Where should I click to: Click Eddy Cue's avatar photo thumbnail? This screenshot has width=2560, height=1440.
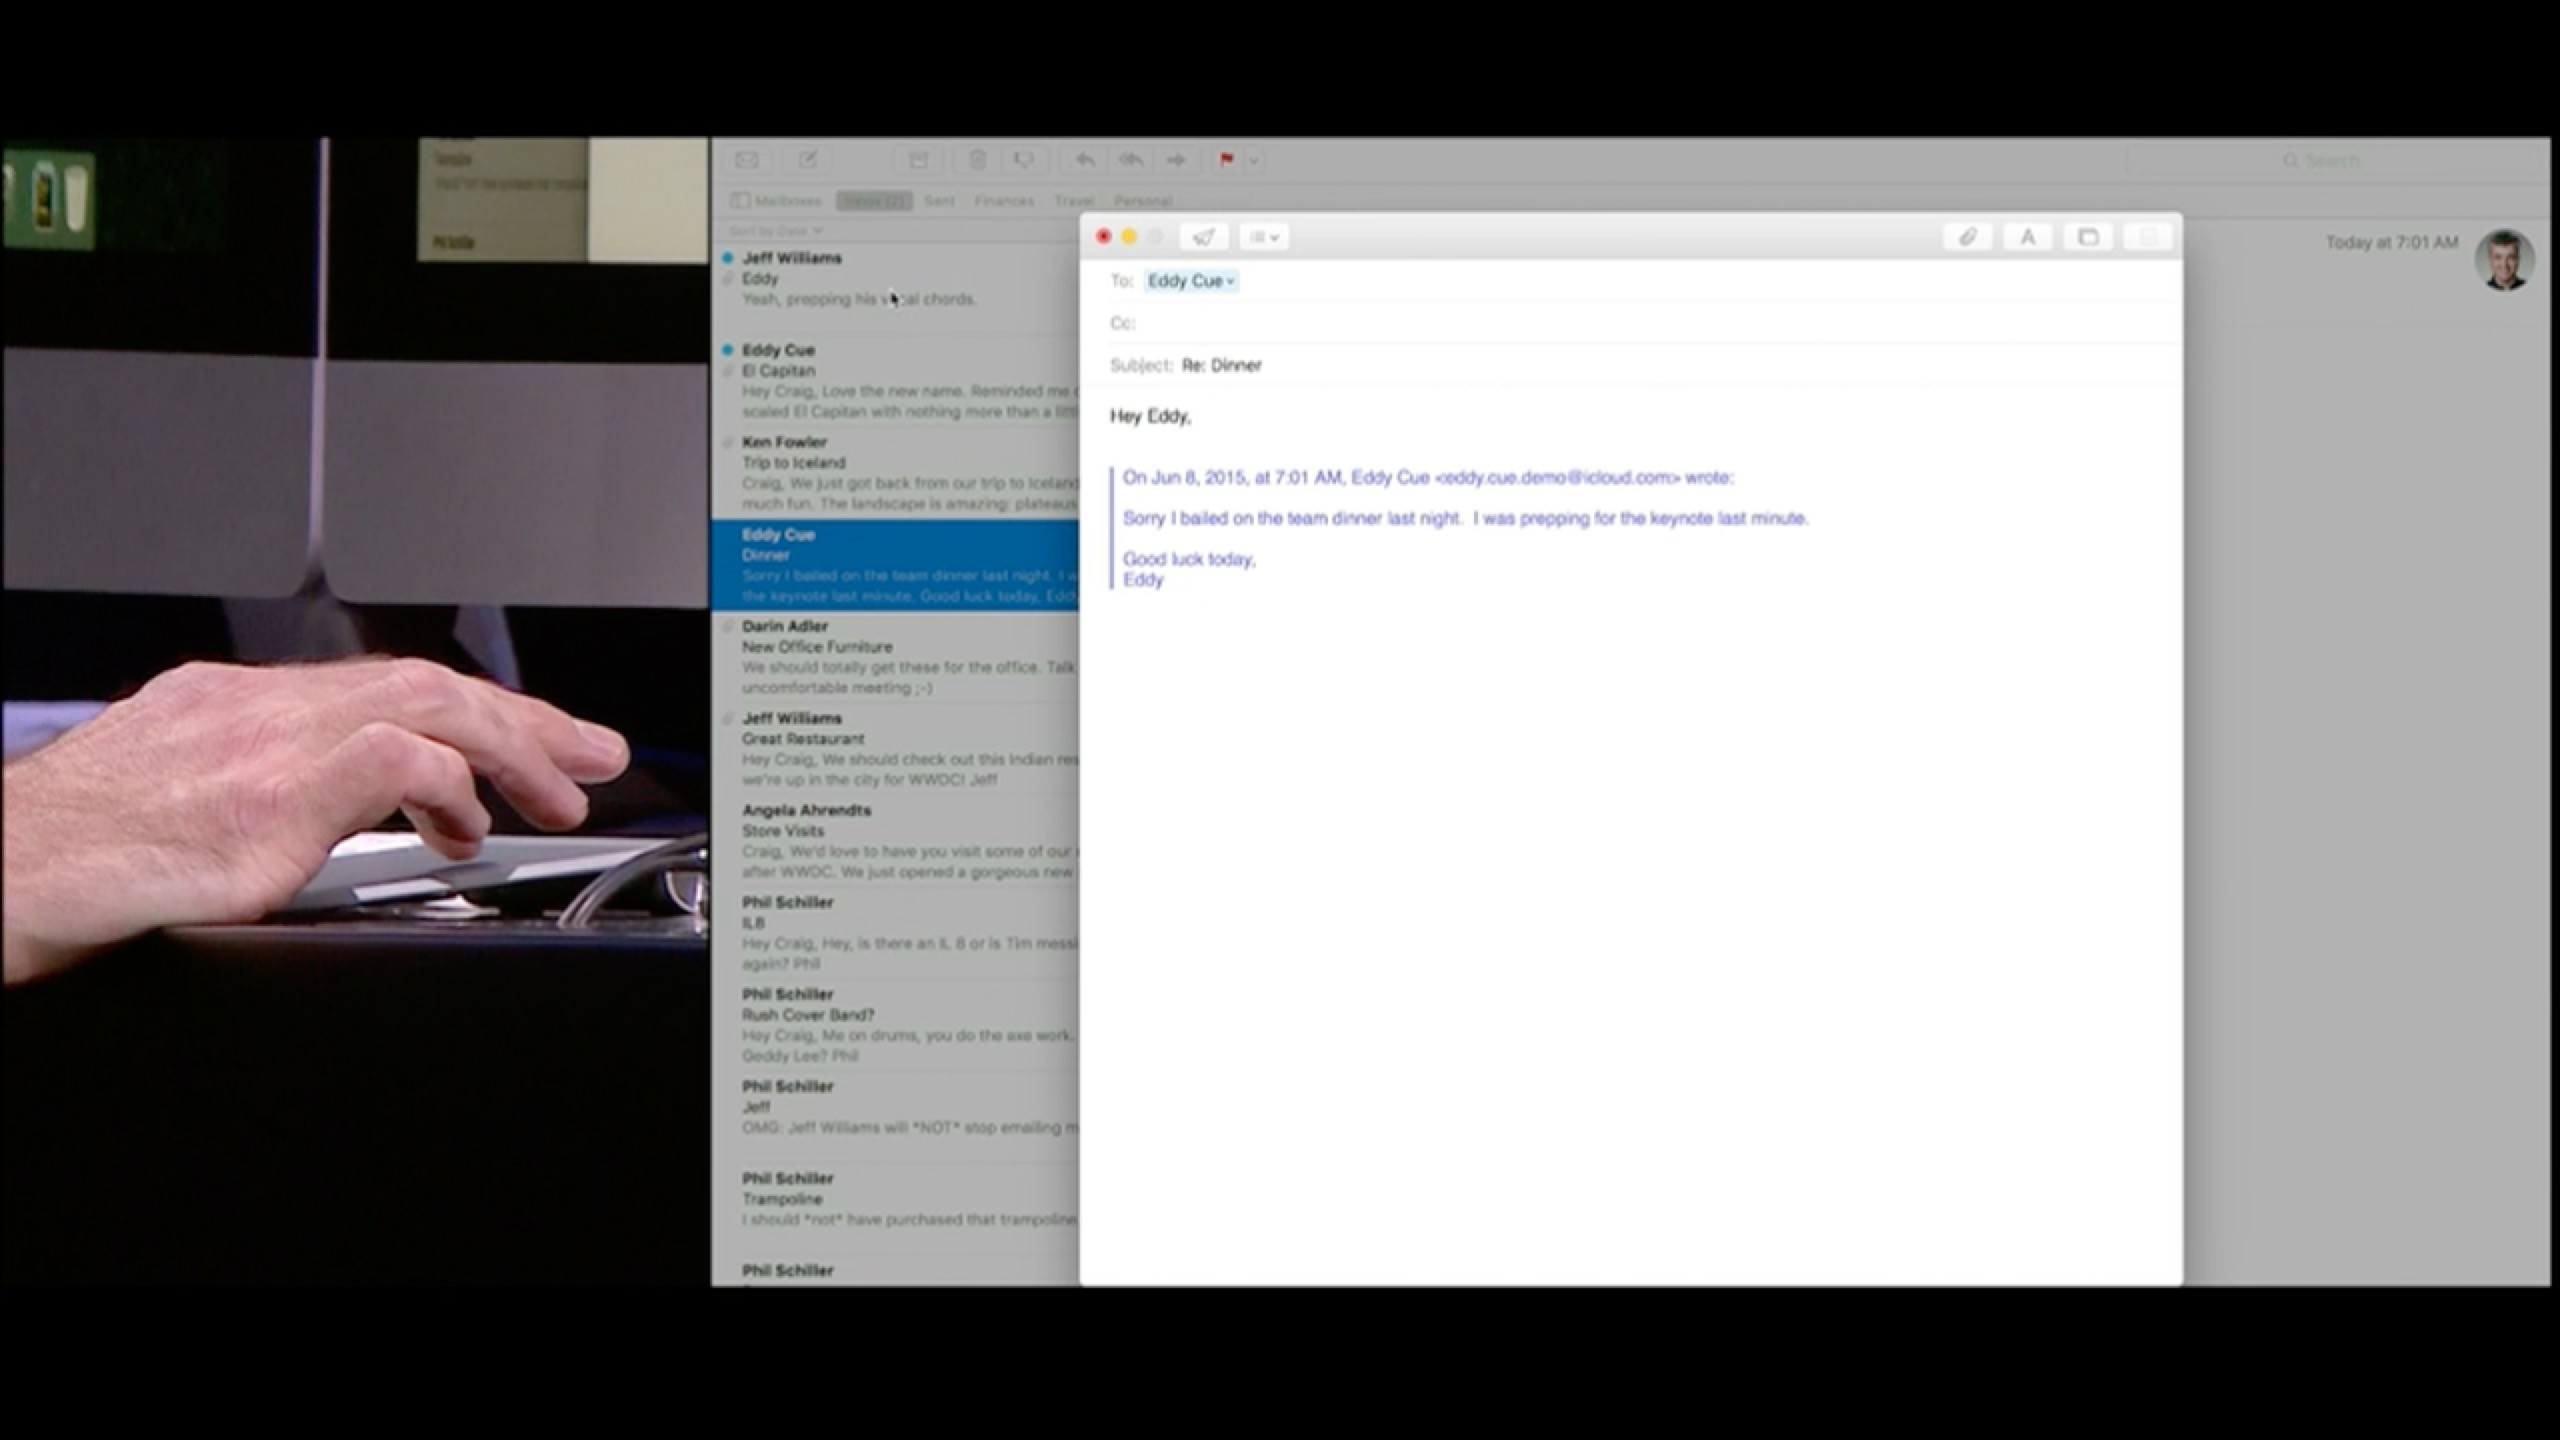coord(2504,260)
